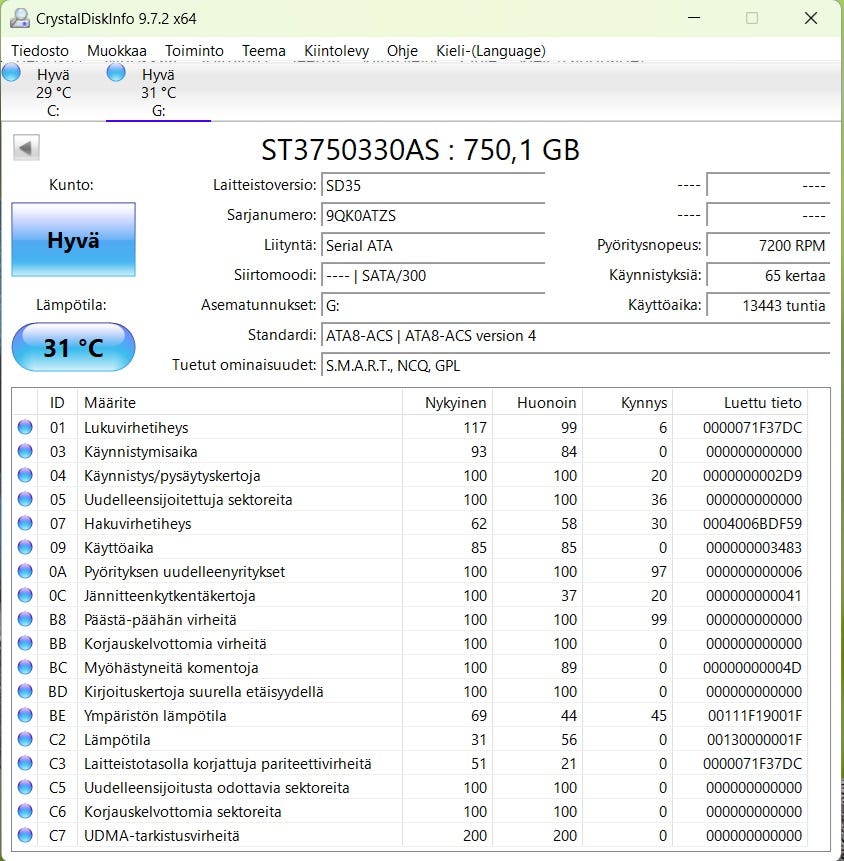The height and width of the screenshot is (861, 844).
Task: Open the Muokkaa menu
Action: 116,51
